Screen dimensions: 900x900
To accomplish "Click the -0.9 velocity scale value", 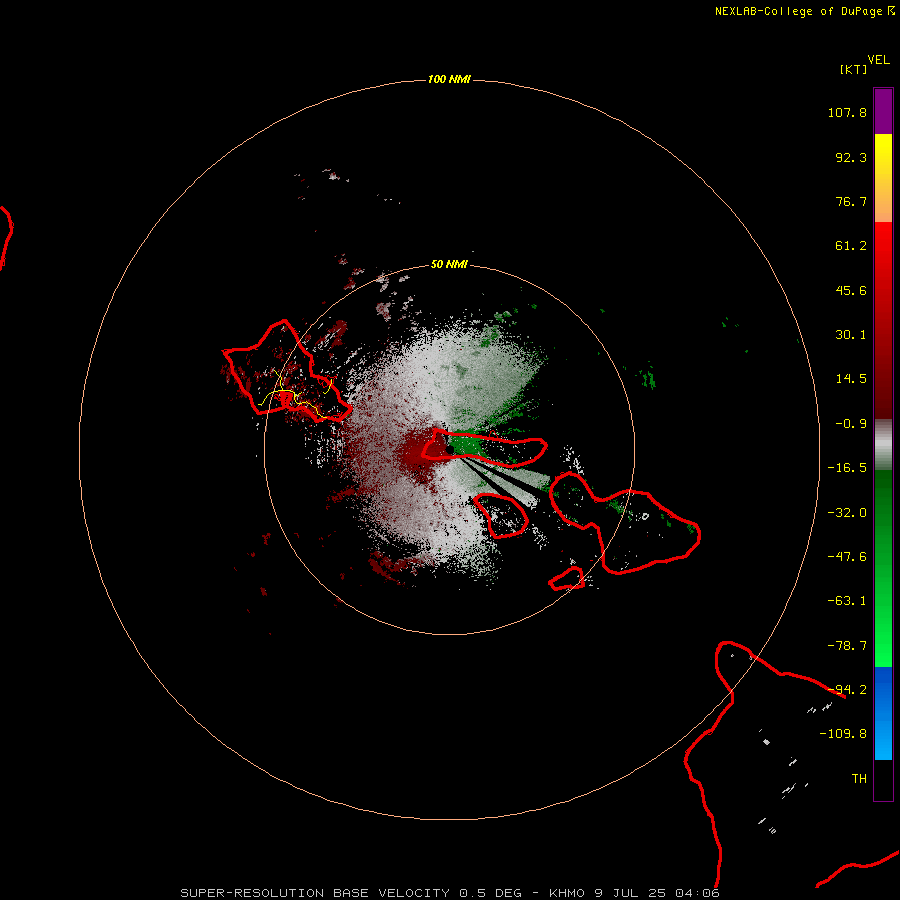I will (851, 424).
